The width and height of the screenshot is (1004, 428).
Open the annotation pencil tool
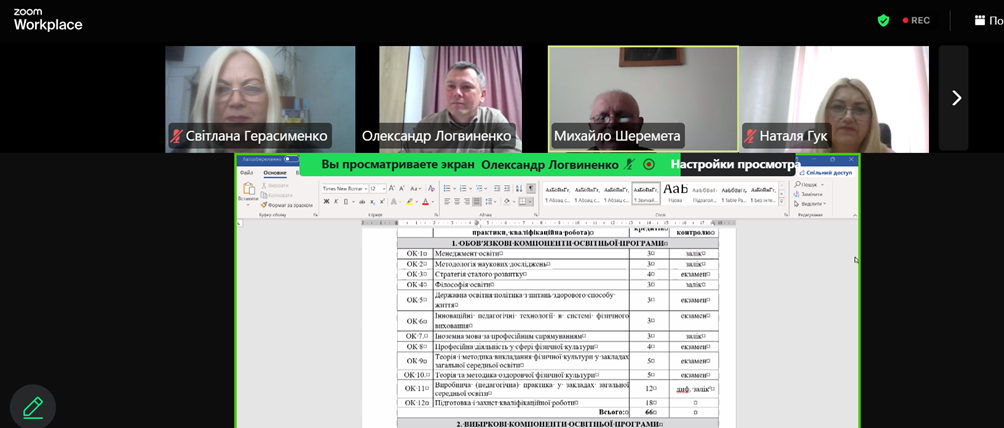[x=33, y=407]
